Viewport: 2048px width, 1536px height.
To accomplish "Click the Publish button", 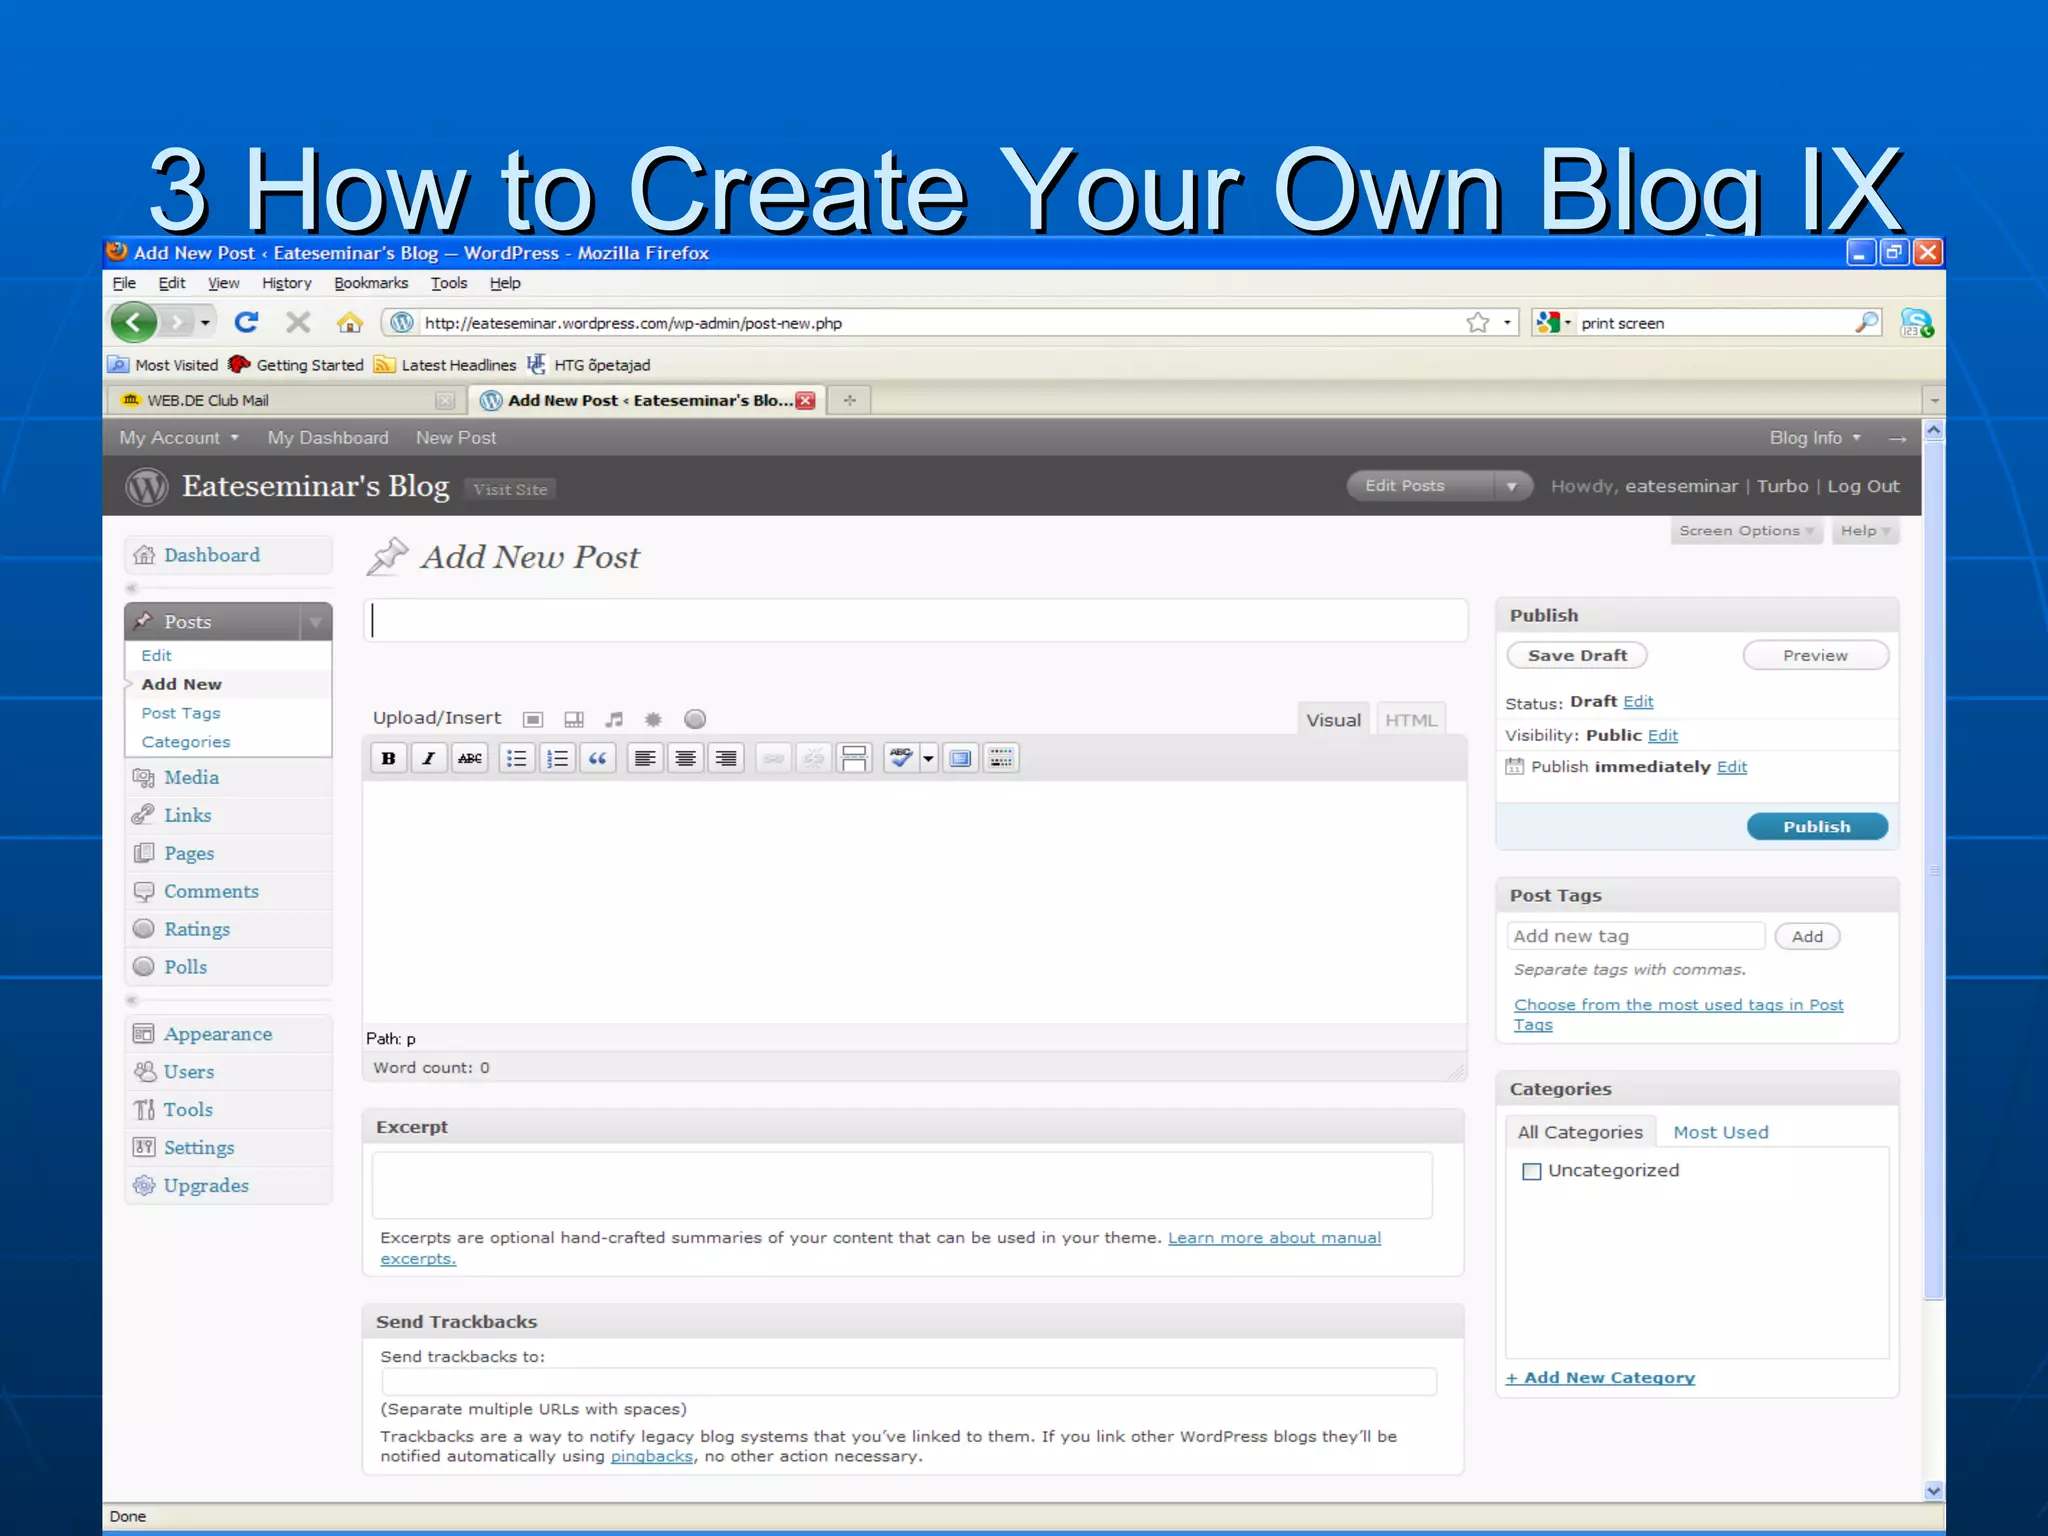I will [x=1817, y=827].
